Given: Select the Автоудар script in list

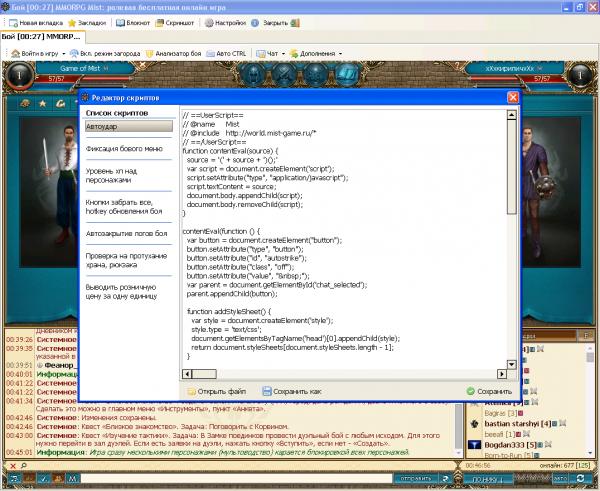Looking at the screenshot, I should coord(129,127).
